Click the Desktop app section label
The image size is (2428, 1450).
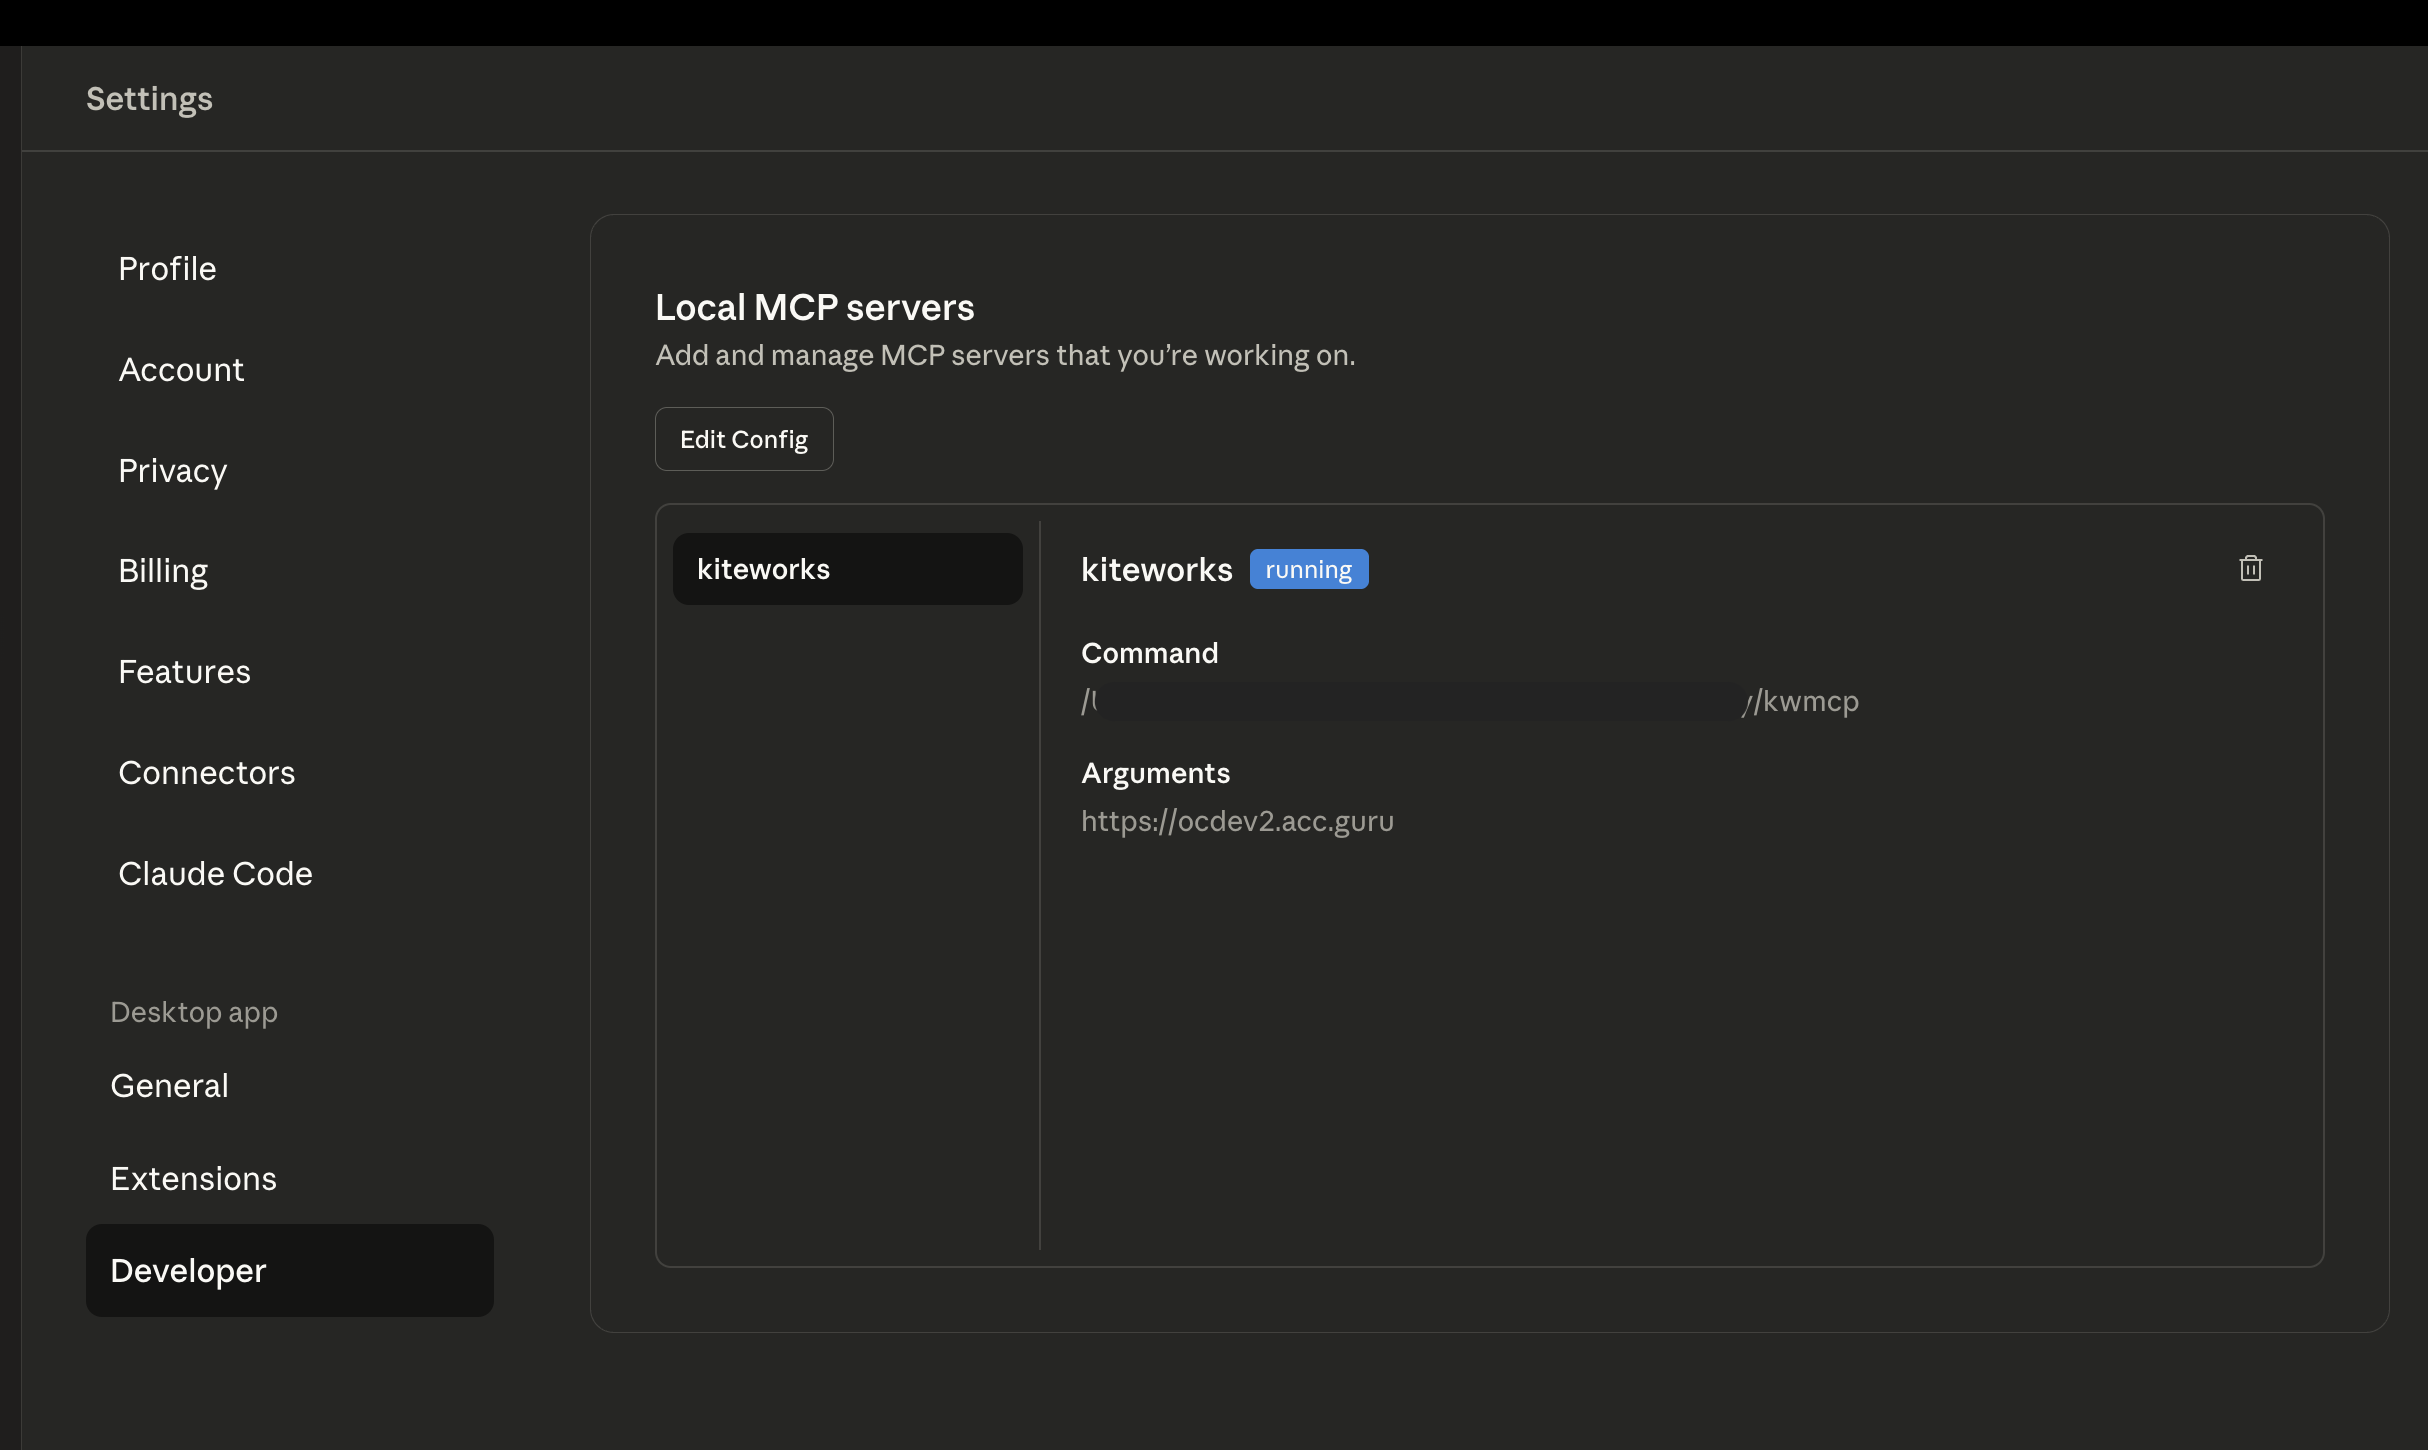tap(194, 1012)
